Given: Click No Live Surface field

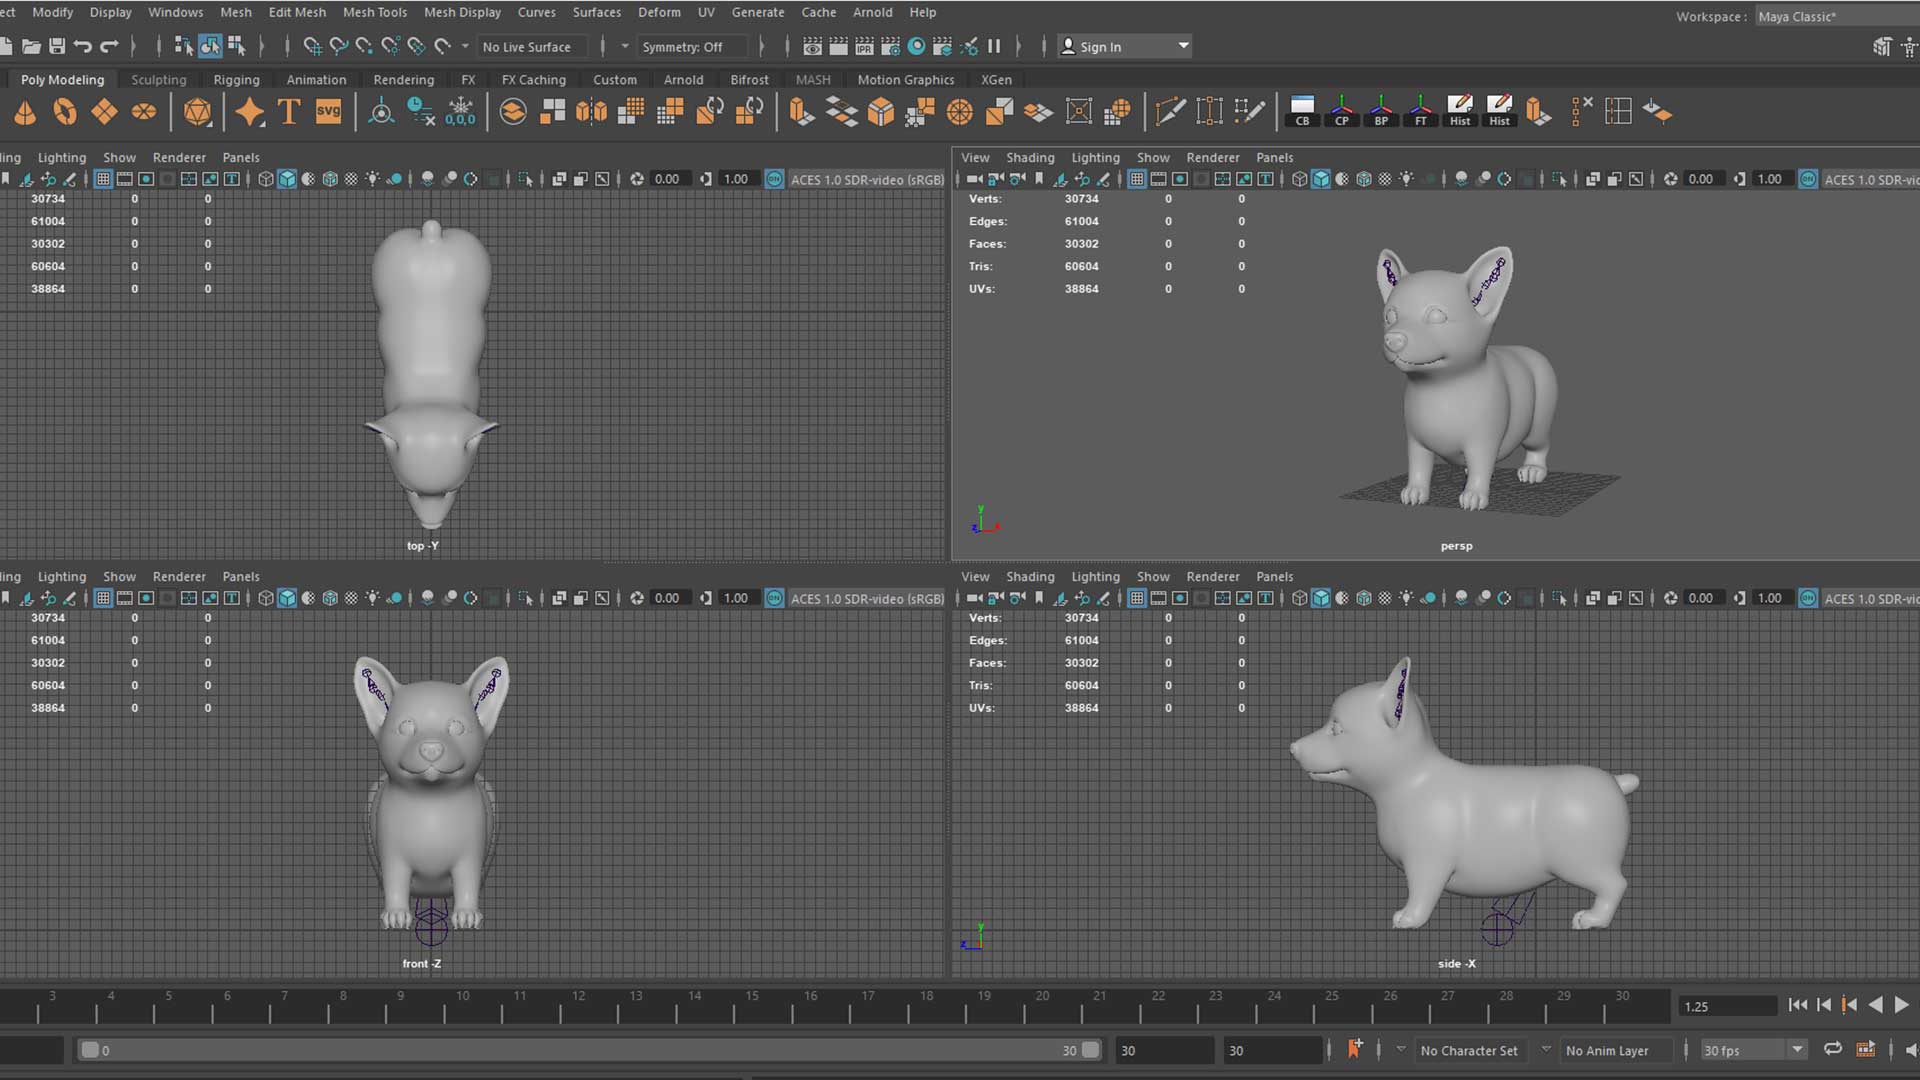Looking at the screenshot, I should (527, 47).
